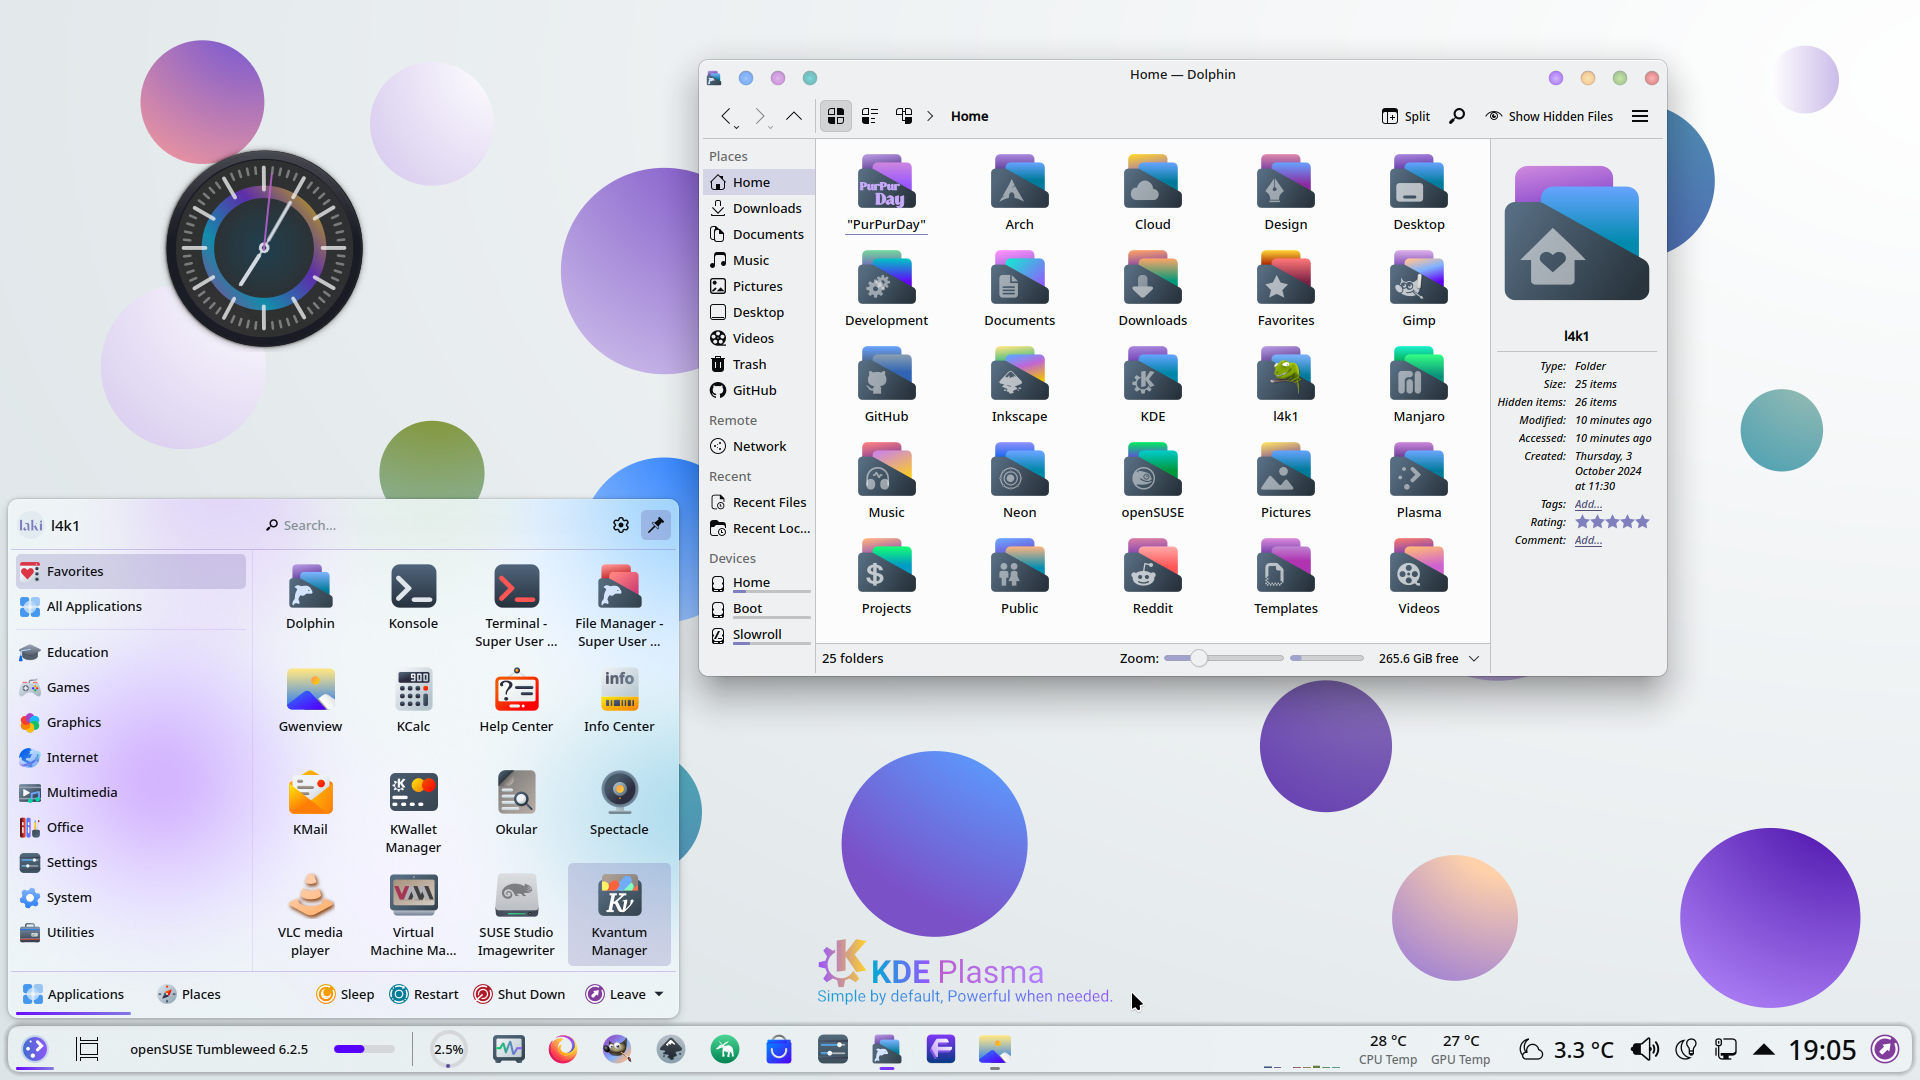Launch KCalc calculator

(x=413, y=700)
